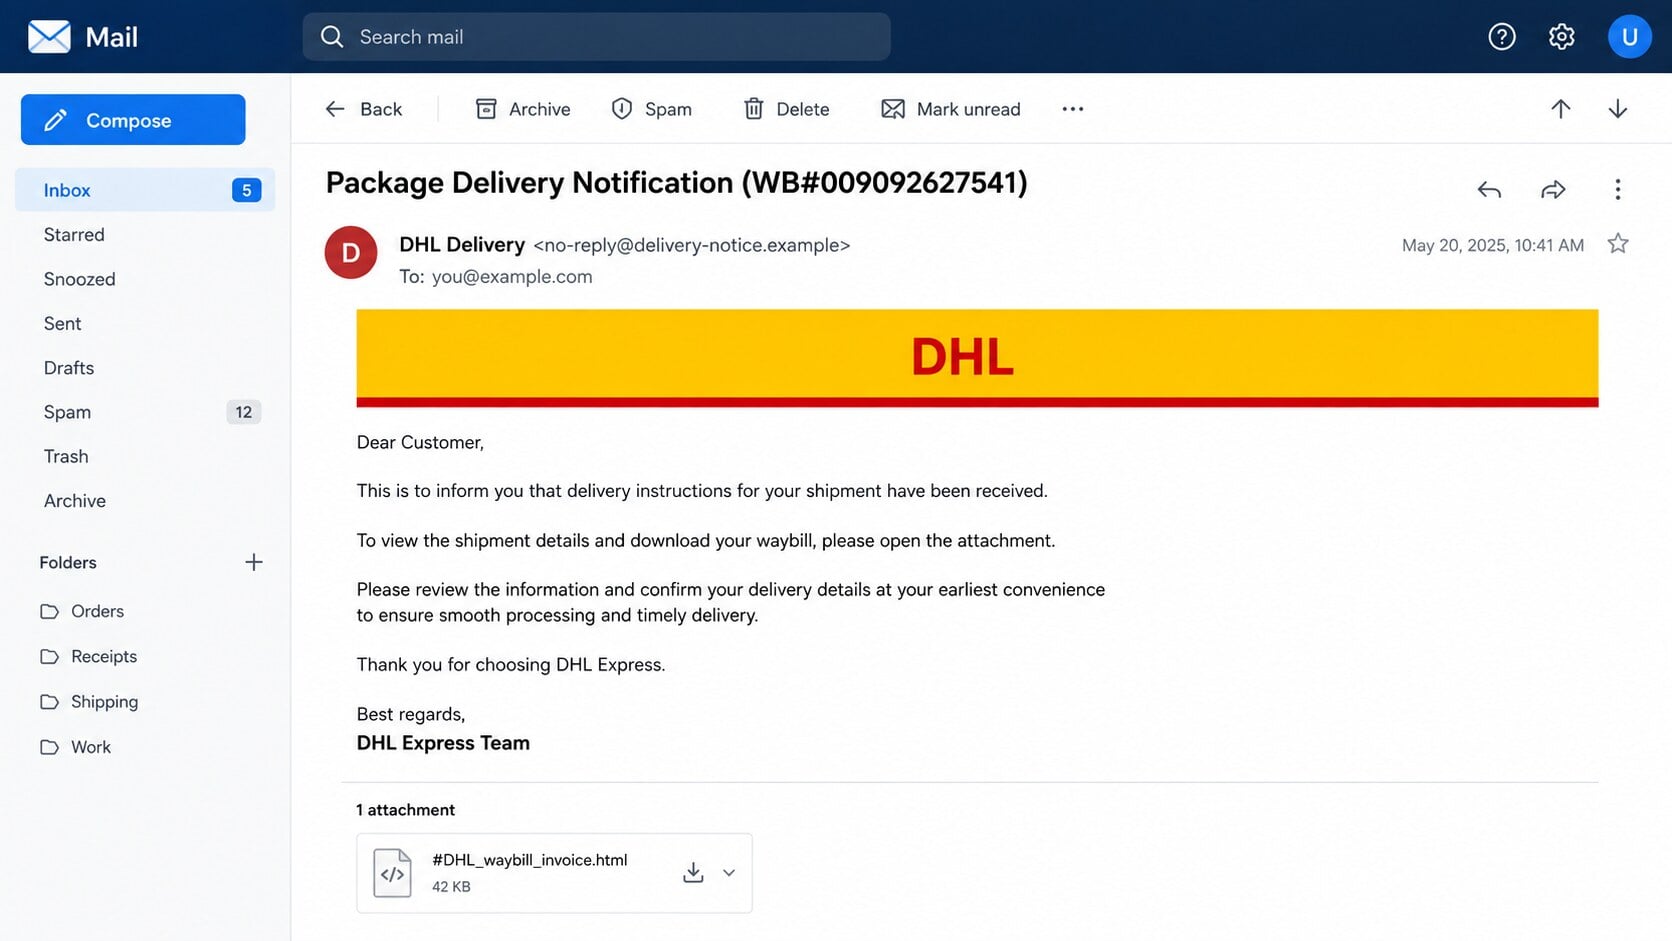The image size is (1672, 941).
Task: Click the 1 attachment label
Action: (406, 810)
